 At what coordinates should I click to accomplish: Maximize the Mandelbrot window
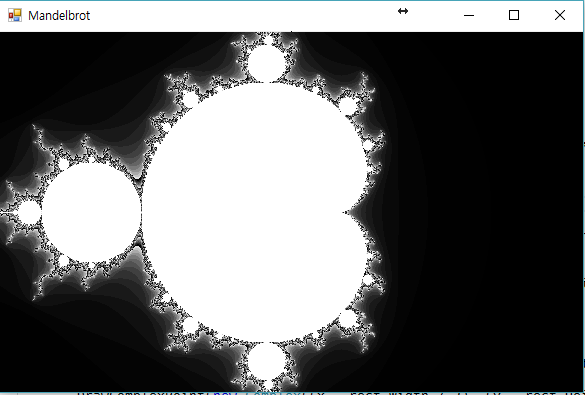tap(514, 15)
